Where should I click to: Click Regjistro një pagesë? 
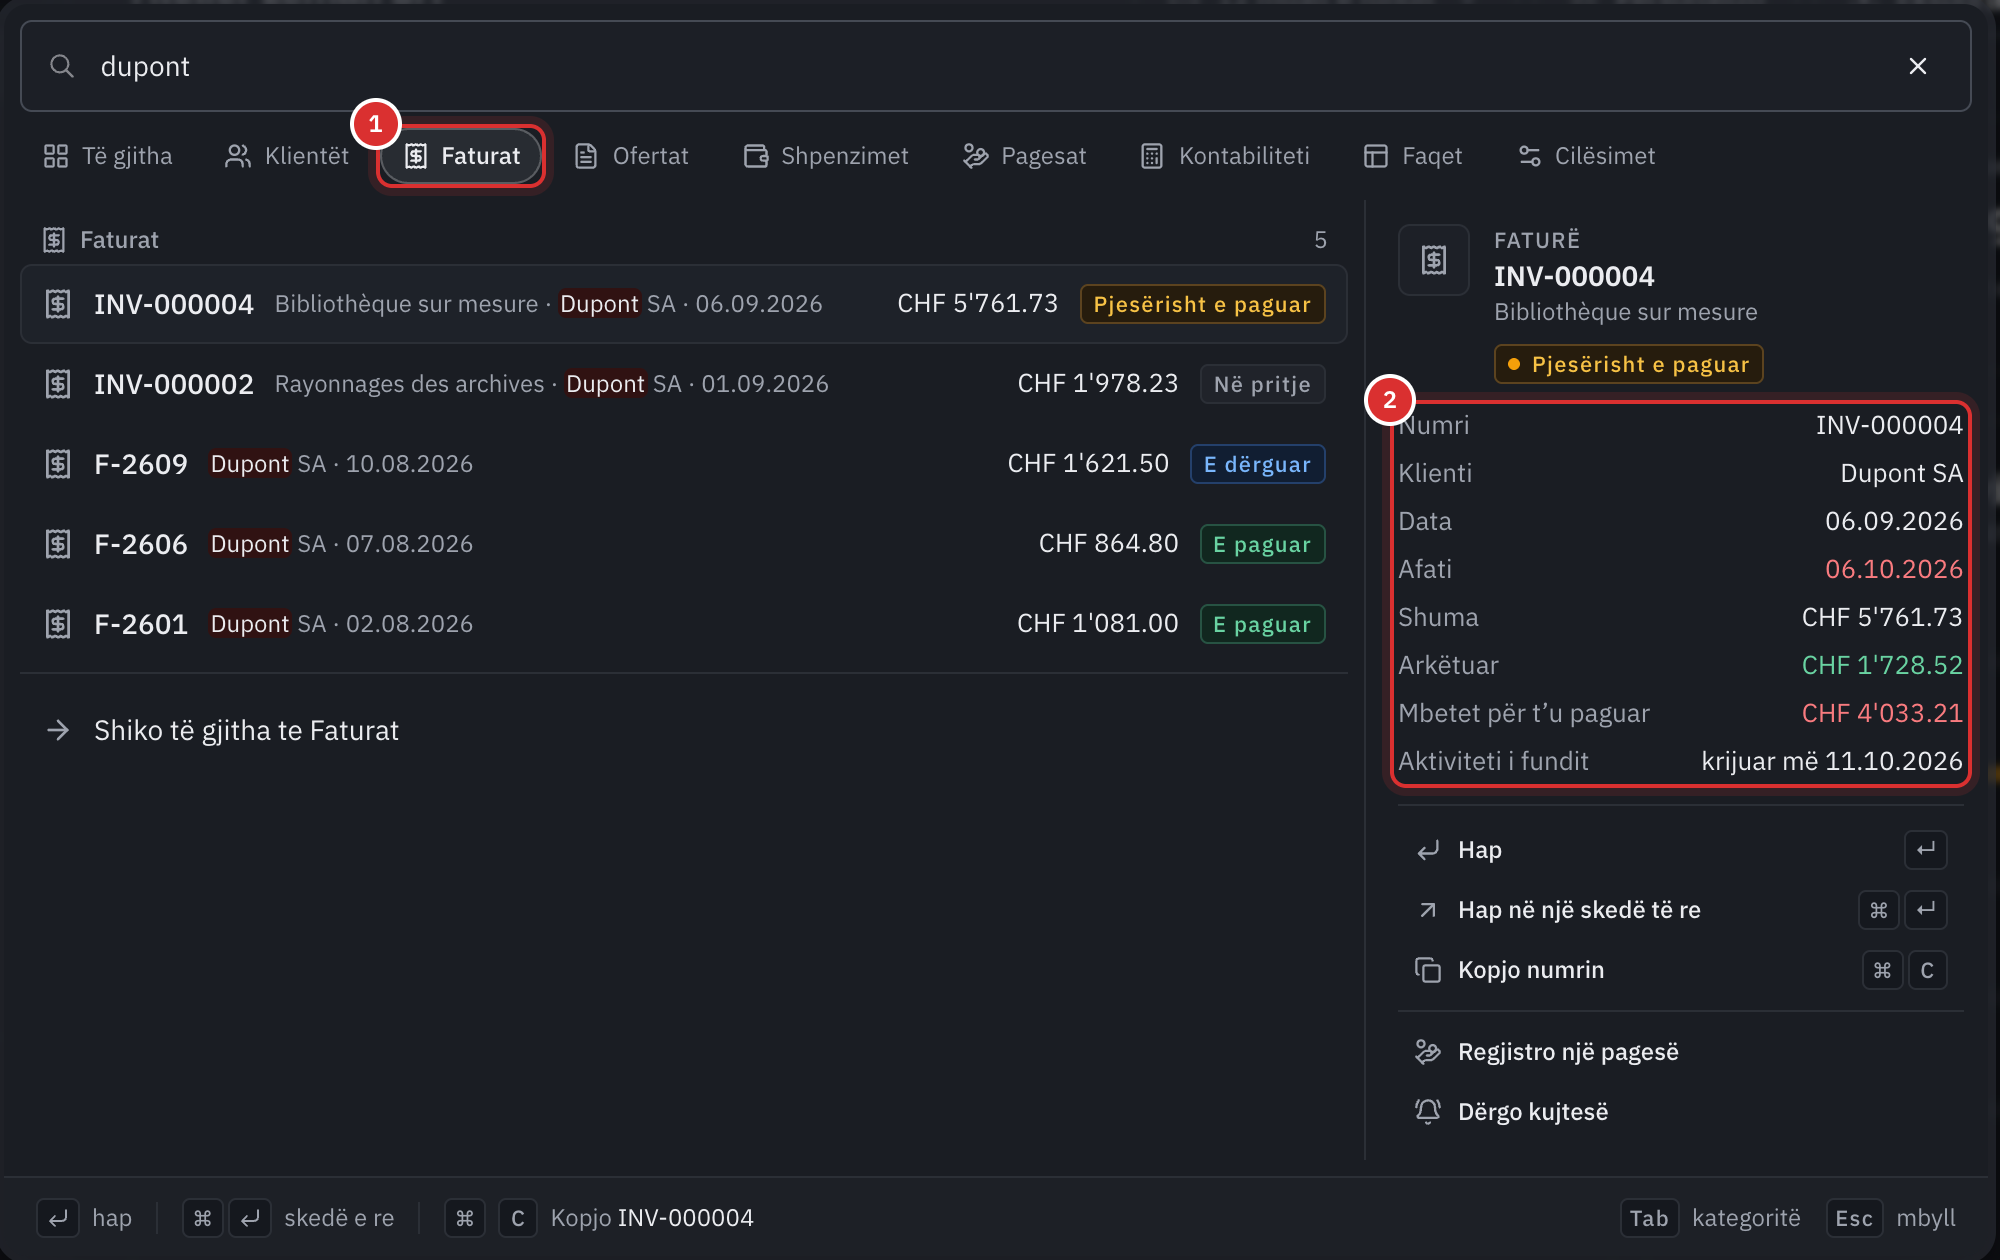[1681, 1052]
